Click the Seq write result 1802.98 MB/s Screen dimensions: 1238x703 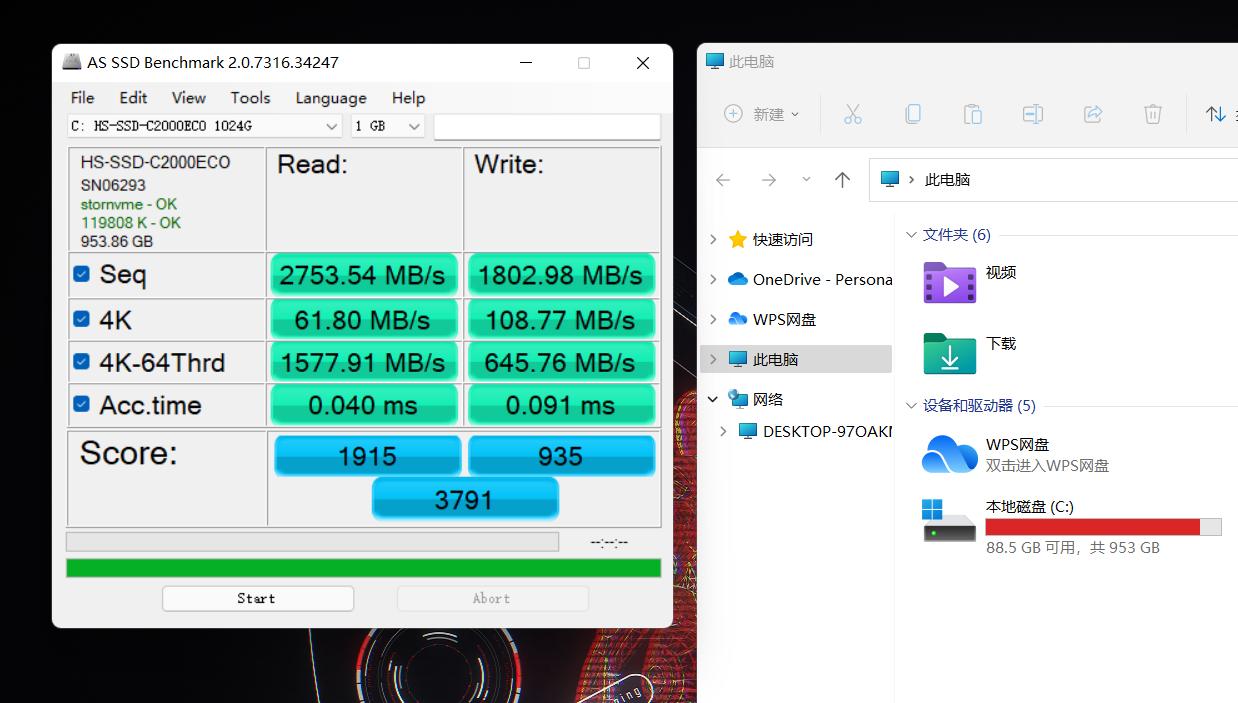click(x=560, y=275)
